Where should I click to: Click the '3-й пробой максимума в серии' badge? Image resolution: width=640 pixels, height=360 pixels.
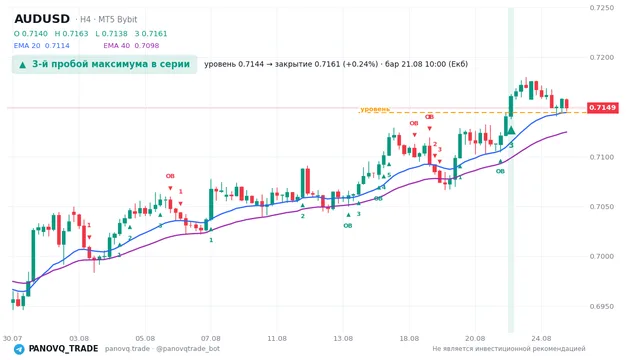point(104,64)
